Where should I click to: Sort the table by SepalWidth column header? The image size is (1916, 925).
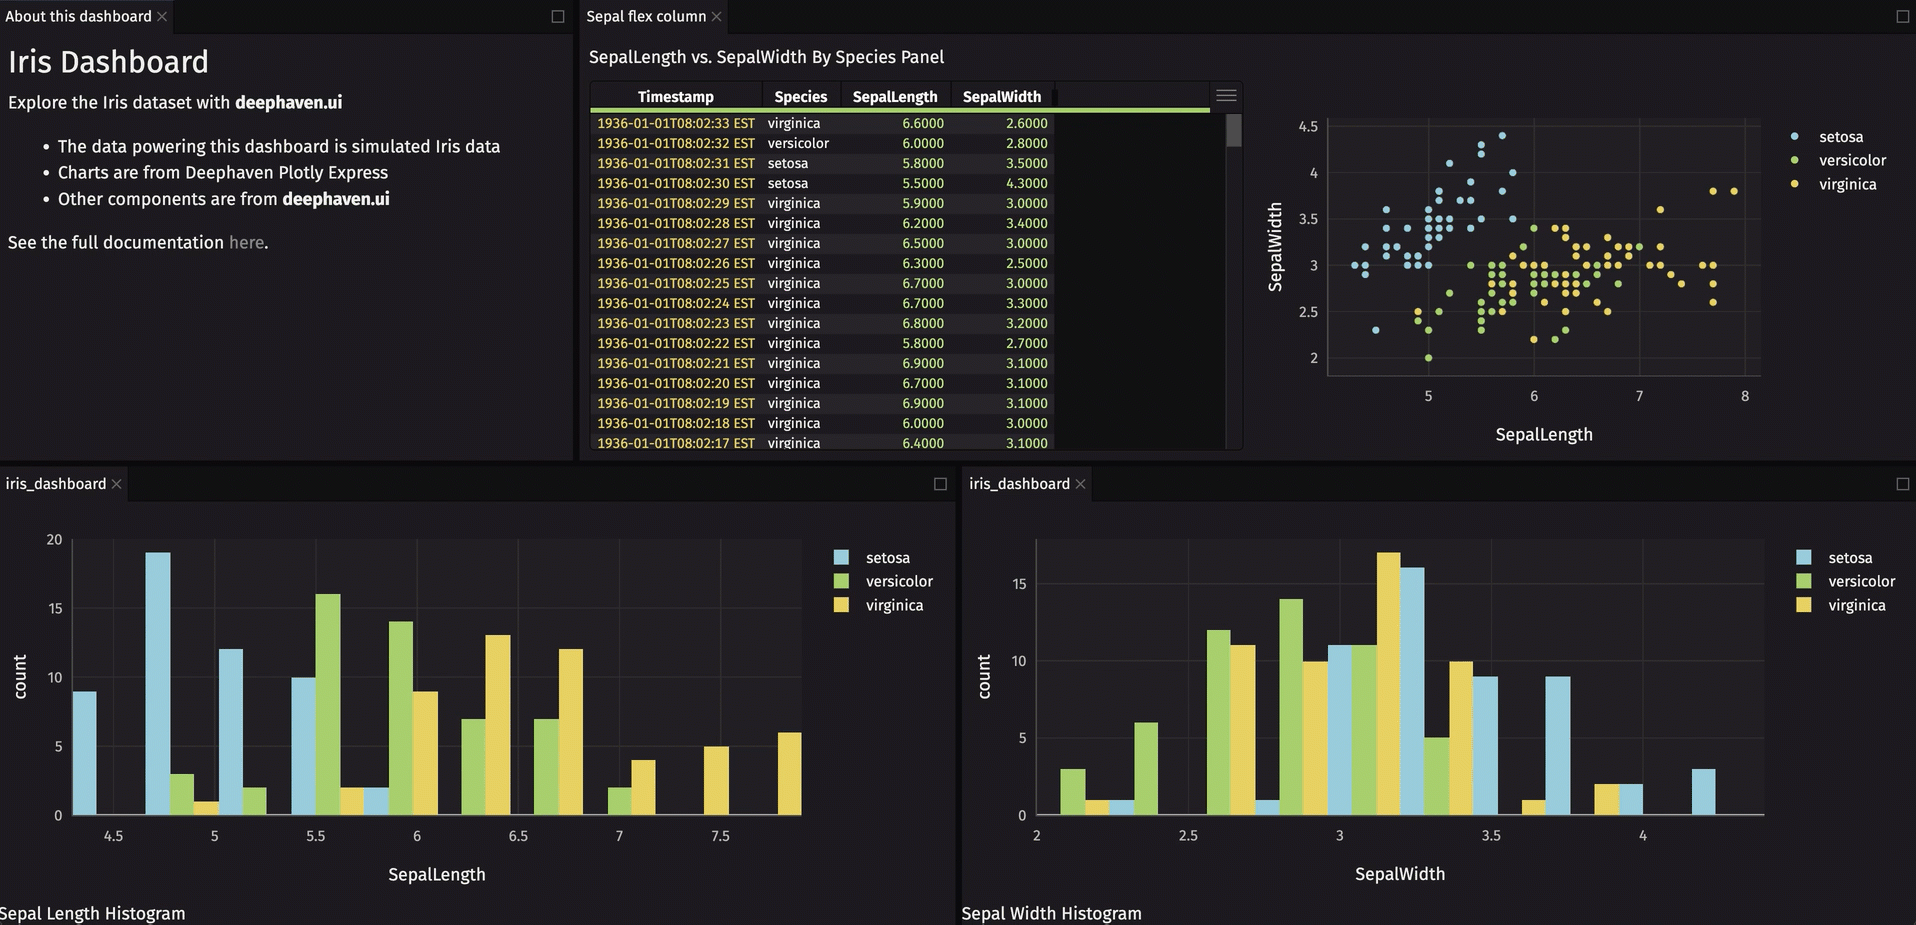1002,96
